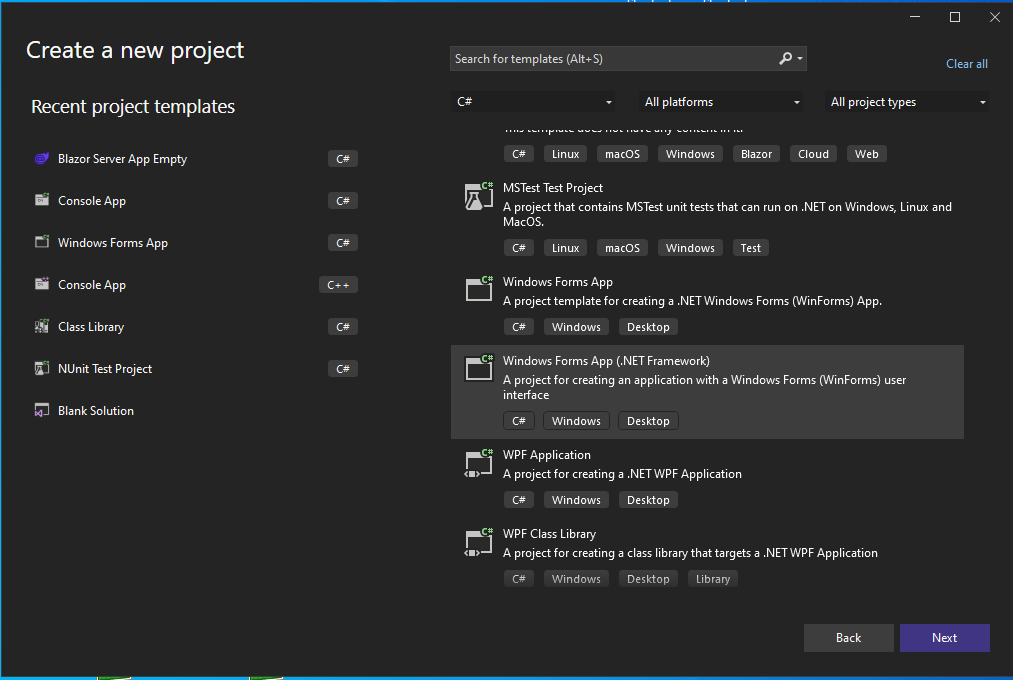Screen dimensions: 1013x680
Task: Choose the NUnit Test Project icon
Action: [x=41, y=369]
